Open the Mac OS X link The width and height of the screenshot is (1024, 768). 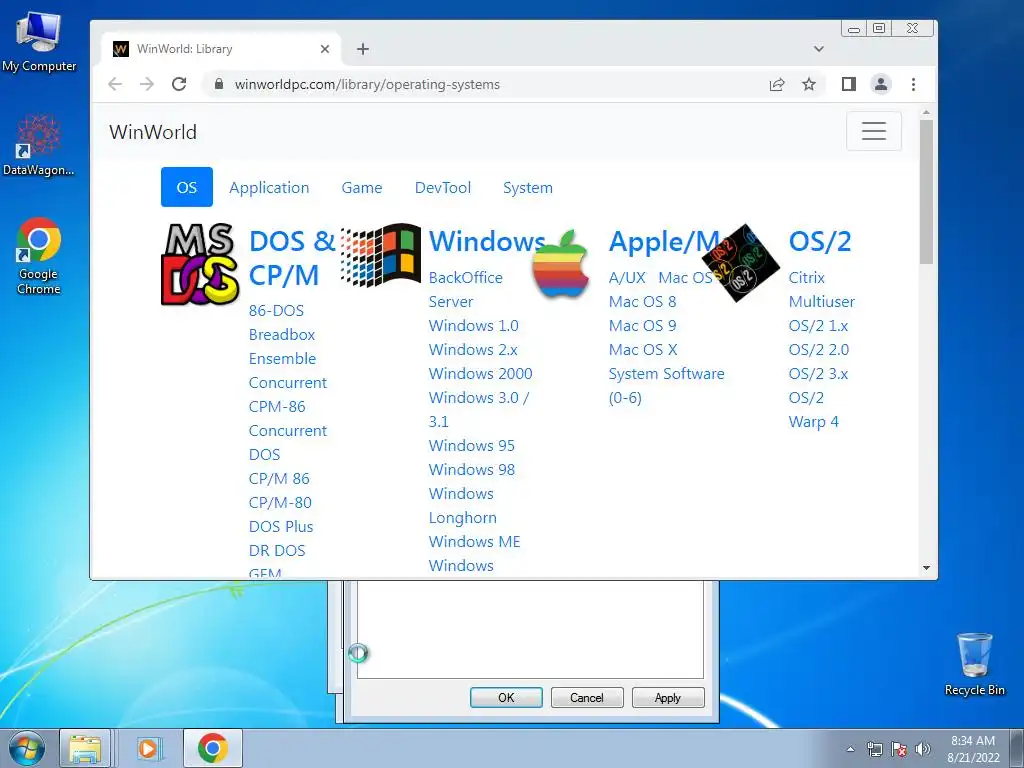tap(643, 350)
